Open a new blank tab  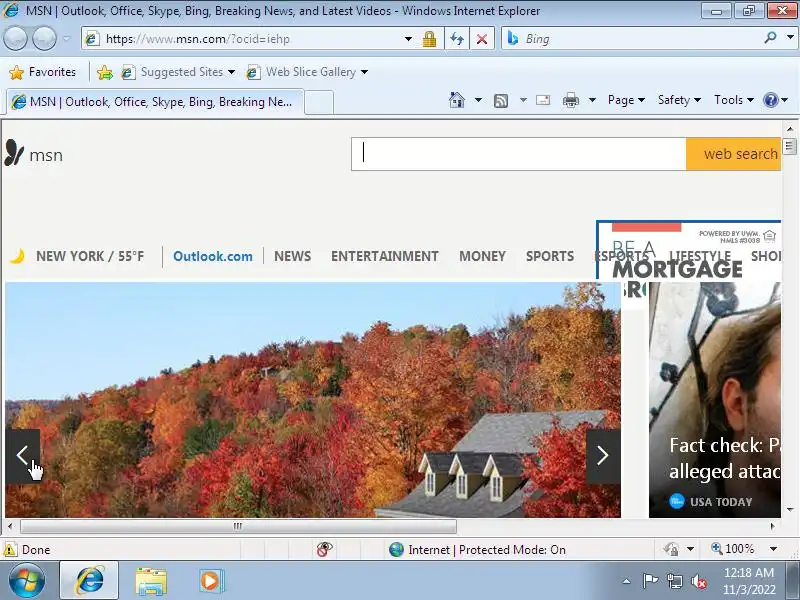[319, 102]
